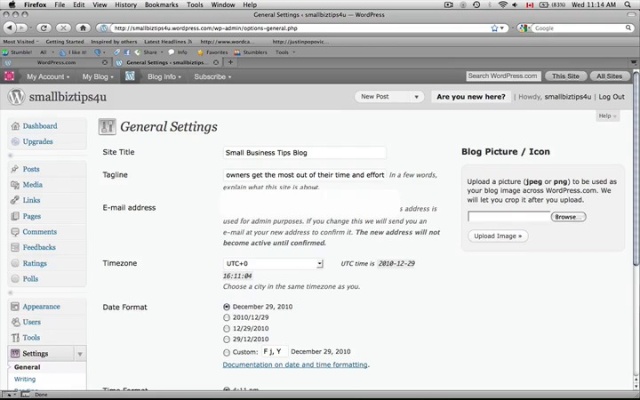This screenshot has width=640, height=400.
Task: Select 29/12/2010 date format
Action: [x=227, y=339]
